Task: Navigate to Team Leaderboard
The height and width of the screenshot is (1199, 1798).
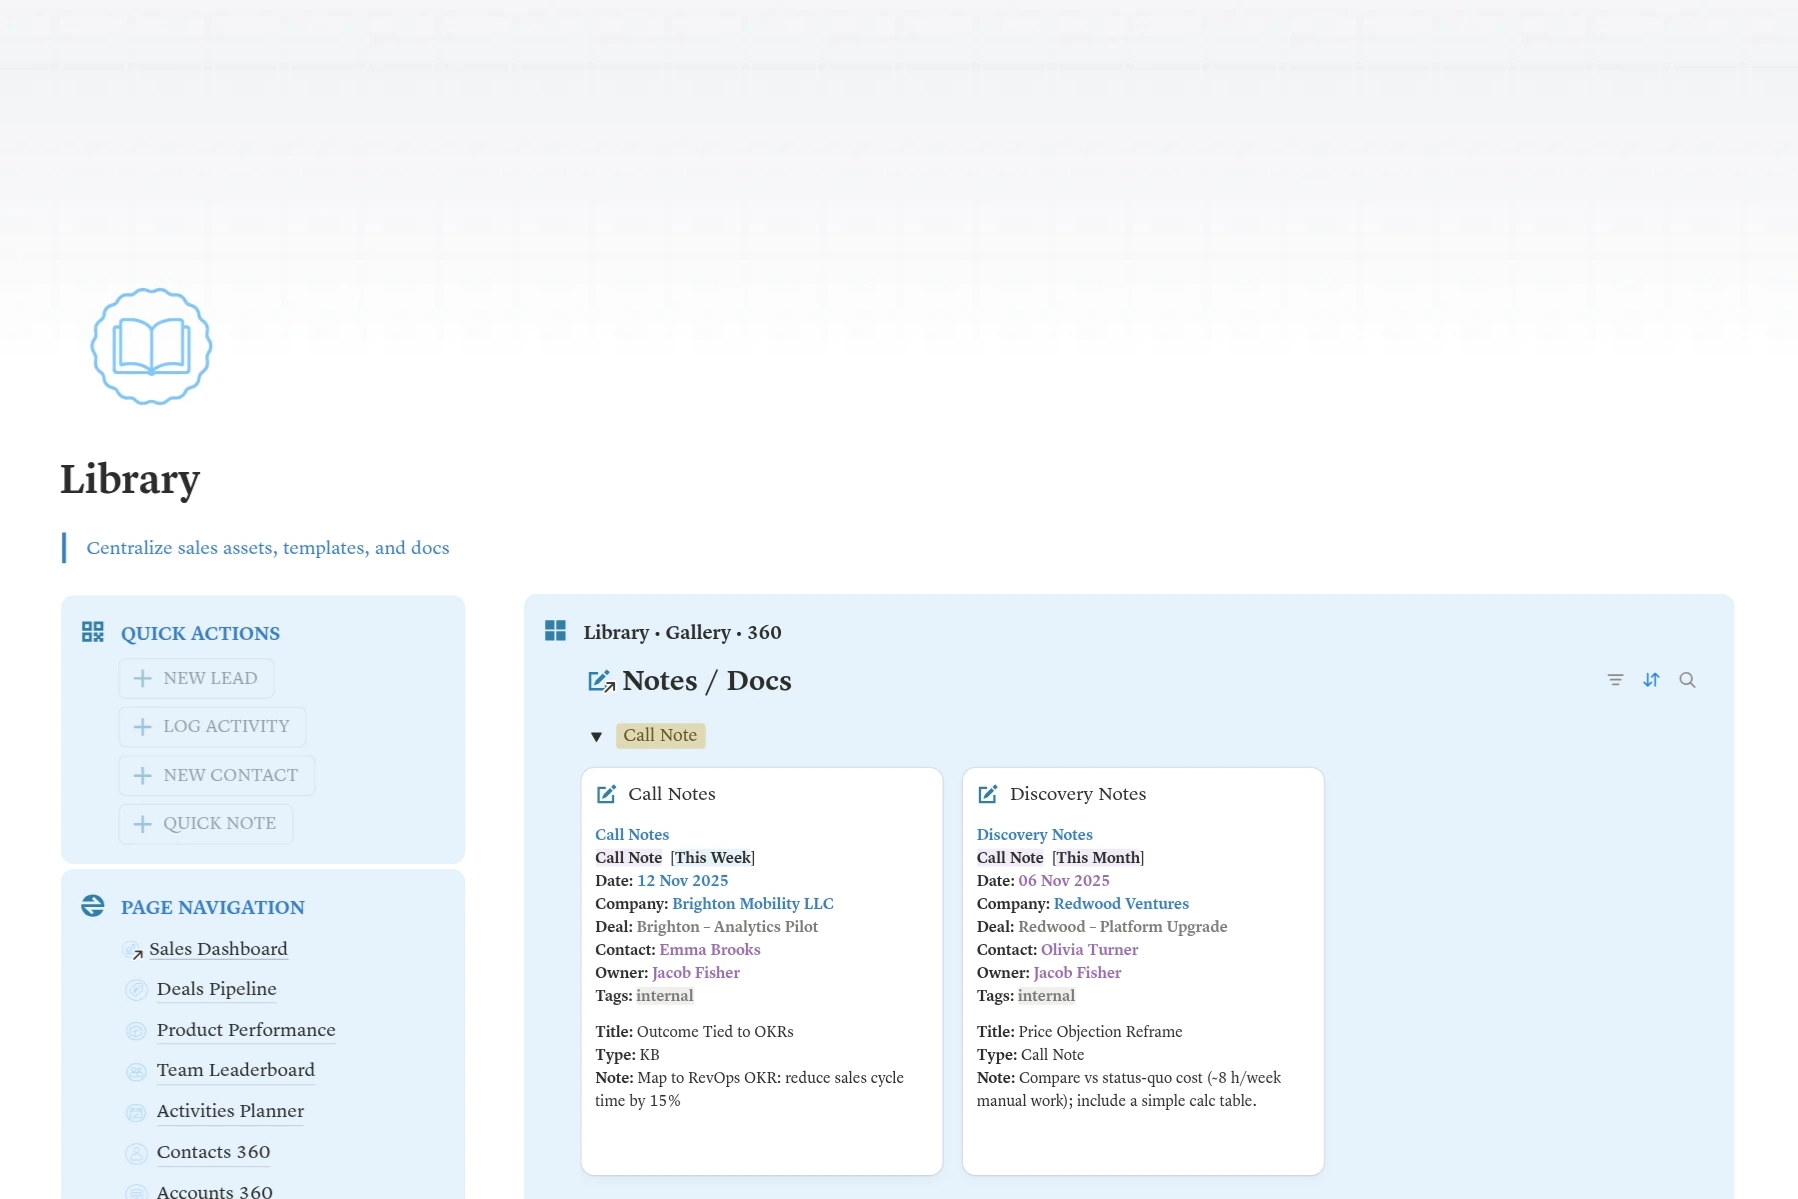Action: [235, 1070]
